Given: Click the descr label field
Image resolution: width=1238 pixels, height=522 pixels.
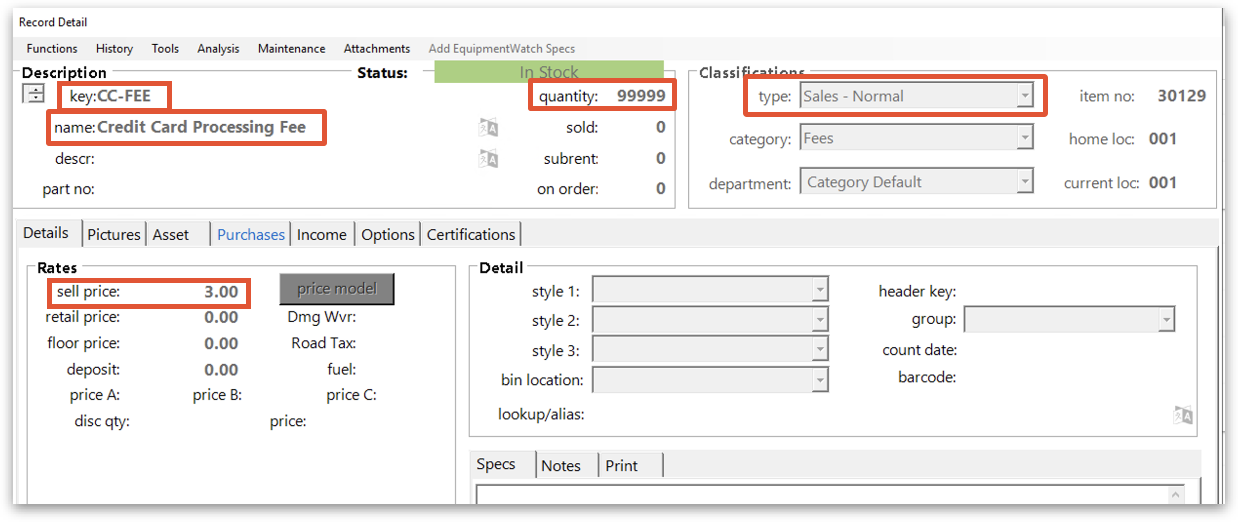Looking at the screenshot, I should (x=75, y=158).
